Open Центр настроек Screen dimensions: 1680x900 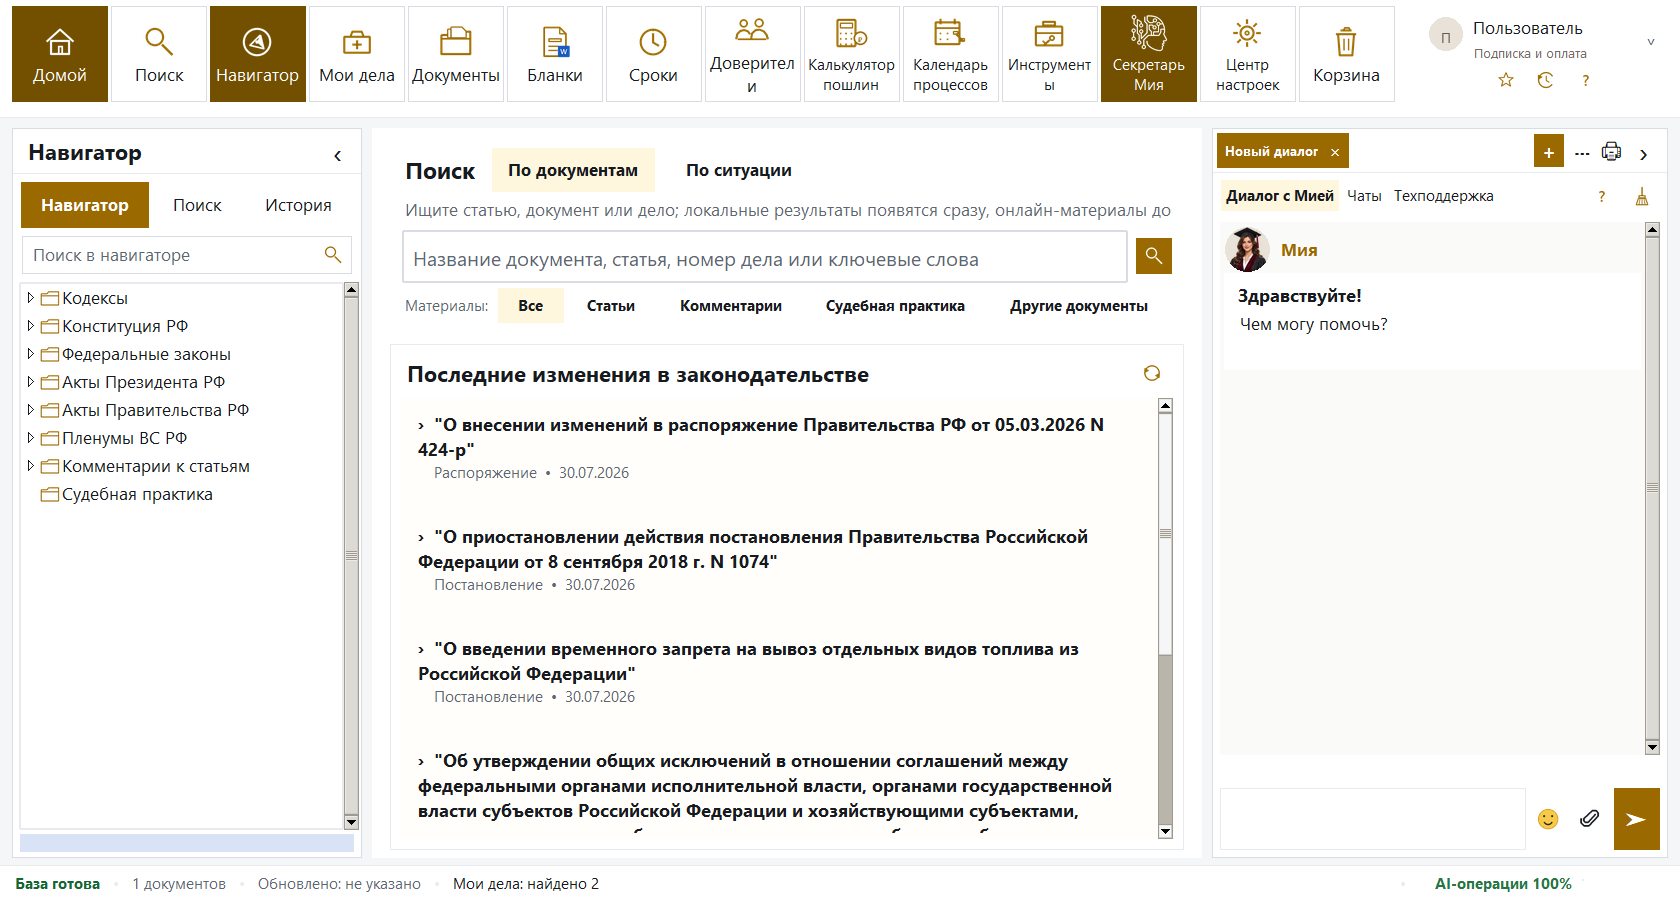[1247, 54]
